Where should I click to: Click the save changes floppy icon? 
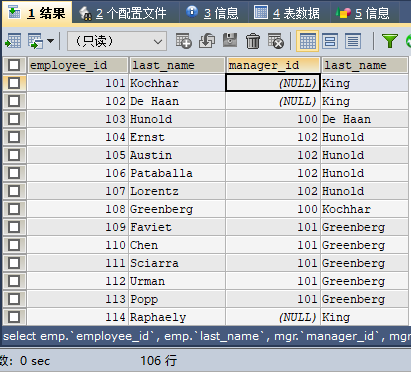coord(230,41)
